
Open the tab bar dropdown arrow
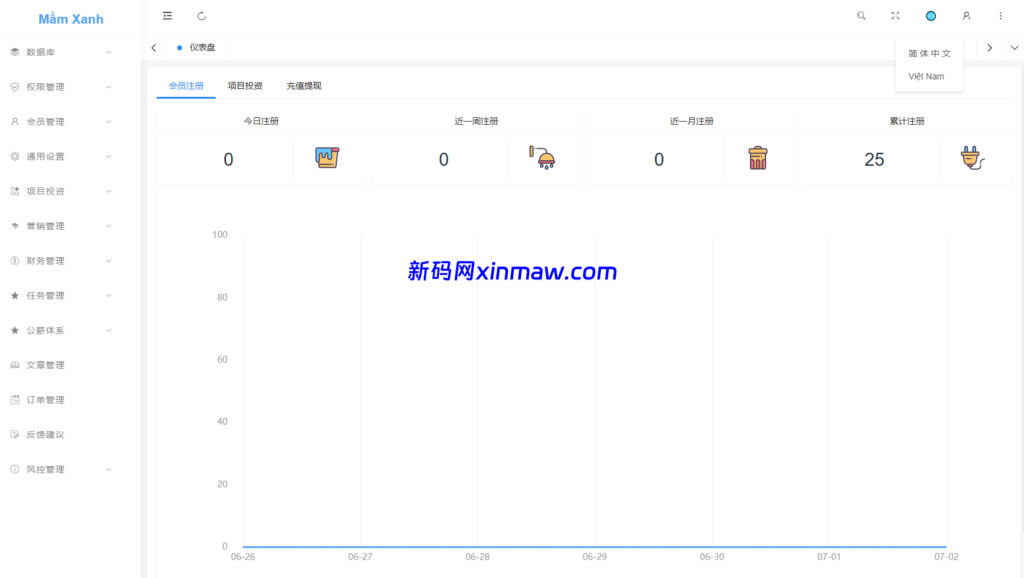pos(1014,48)
